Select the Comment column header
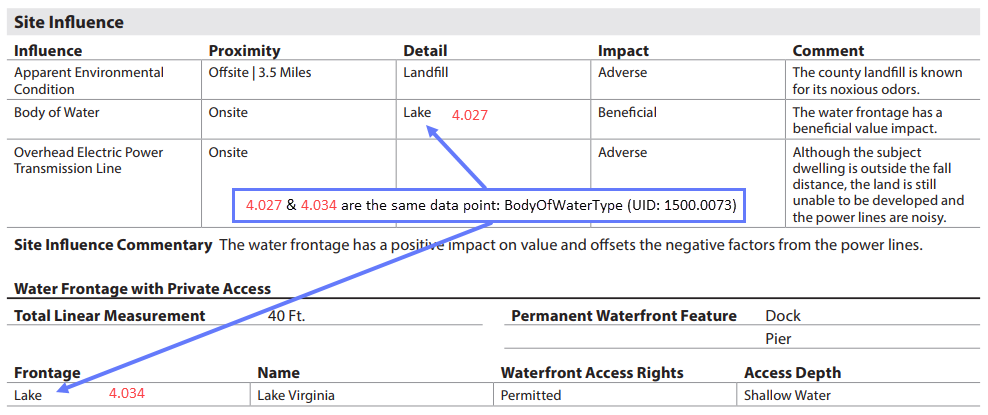The height and width of the screenshot is (415, 988). click(x=829, y=51)
